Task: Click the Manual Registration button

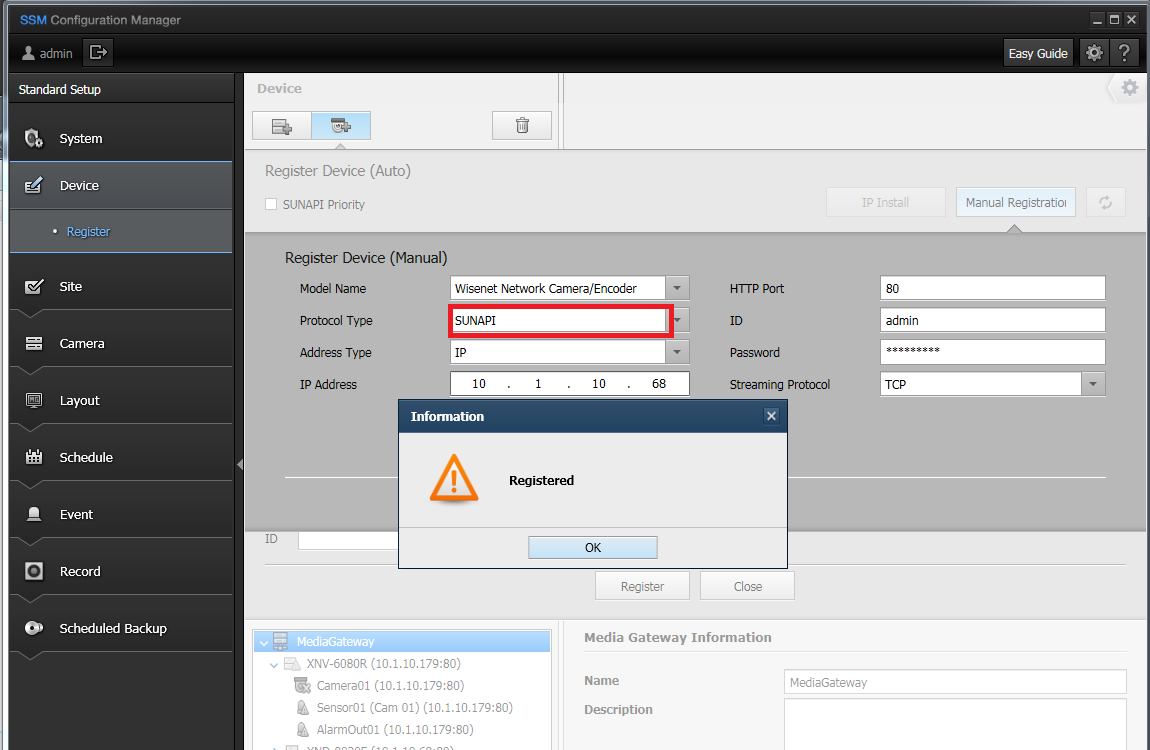Action: pos(1016,202)
